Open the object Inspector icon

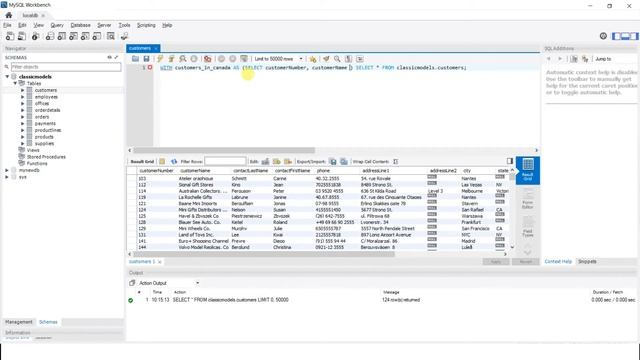coord(36,36)
